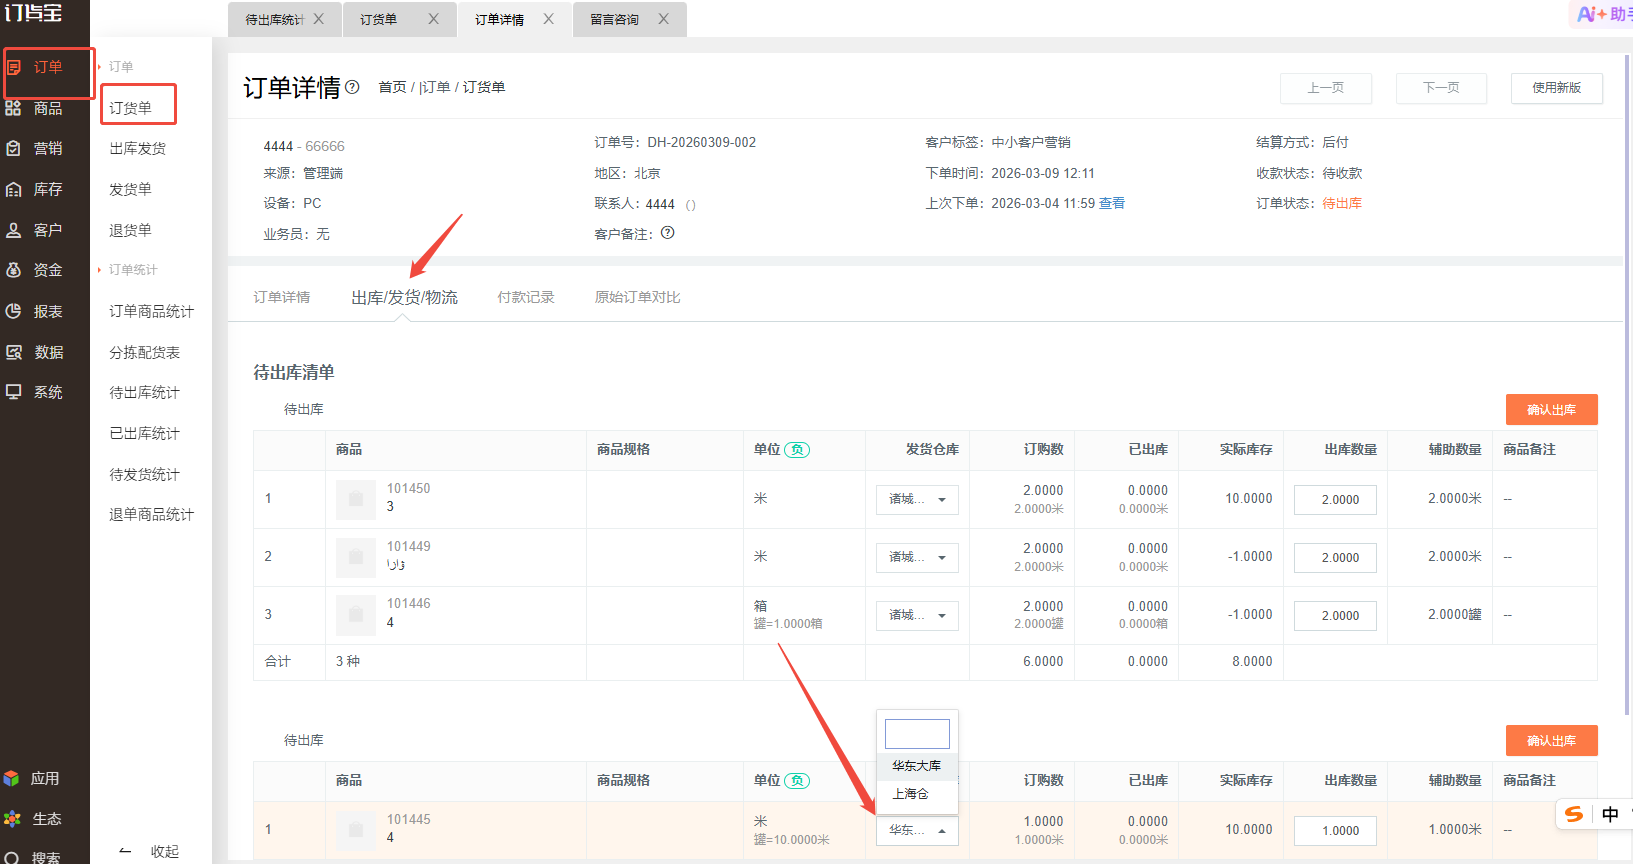The image size is (1633, 864).
Task: Open the 付款记录 tab
Action: coord(526,297)
